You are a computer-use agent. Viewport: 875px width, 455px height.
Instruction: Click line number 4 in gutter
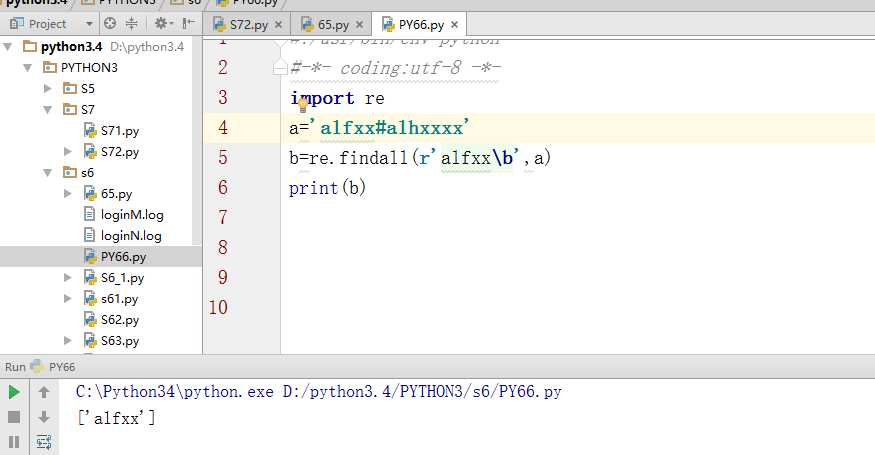223,127
